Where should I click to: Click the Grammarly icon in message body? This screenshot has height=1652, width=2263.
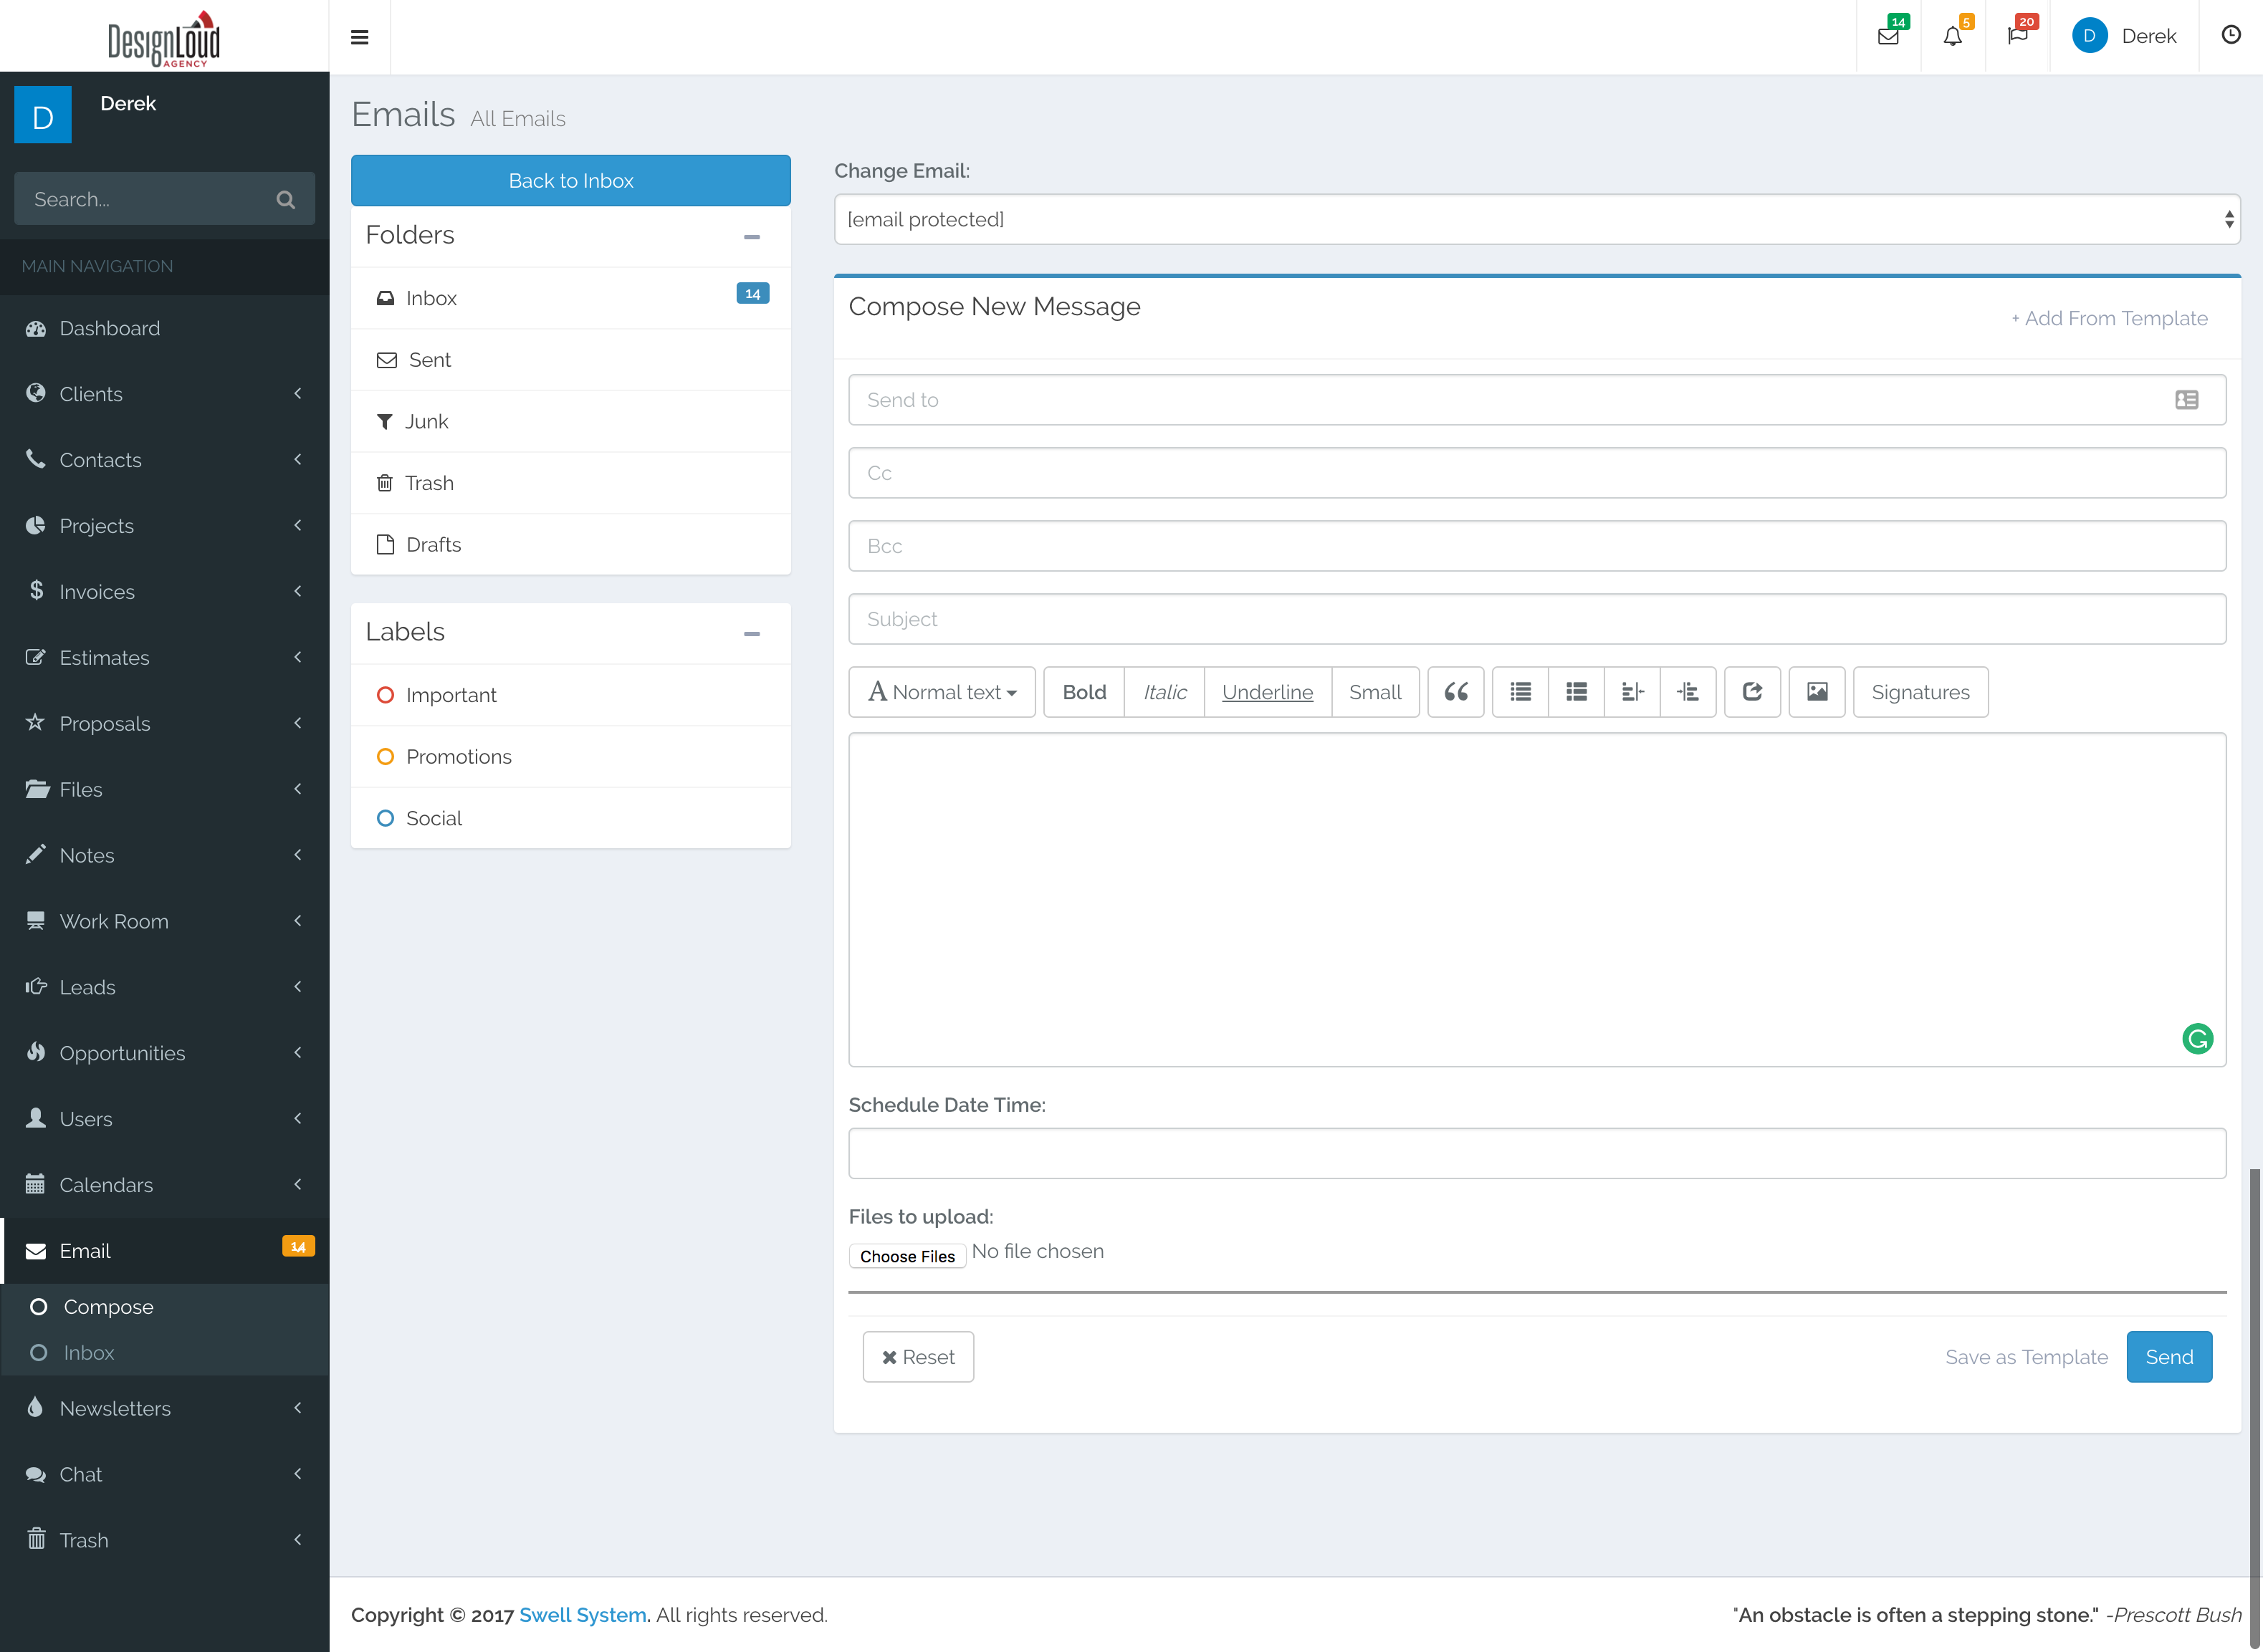point(2196,1039)
